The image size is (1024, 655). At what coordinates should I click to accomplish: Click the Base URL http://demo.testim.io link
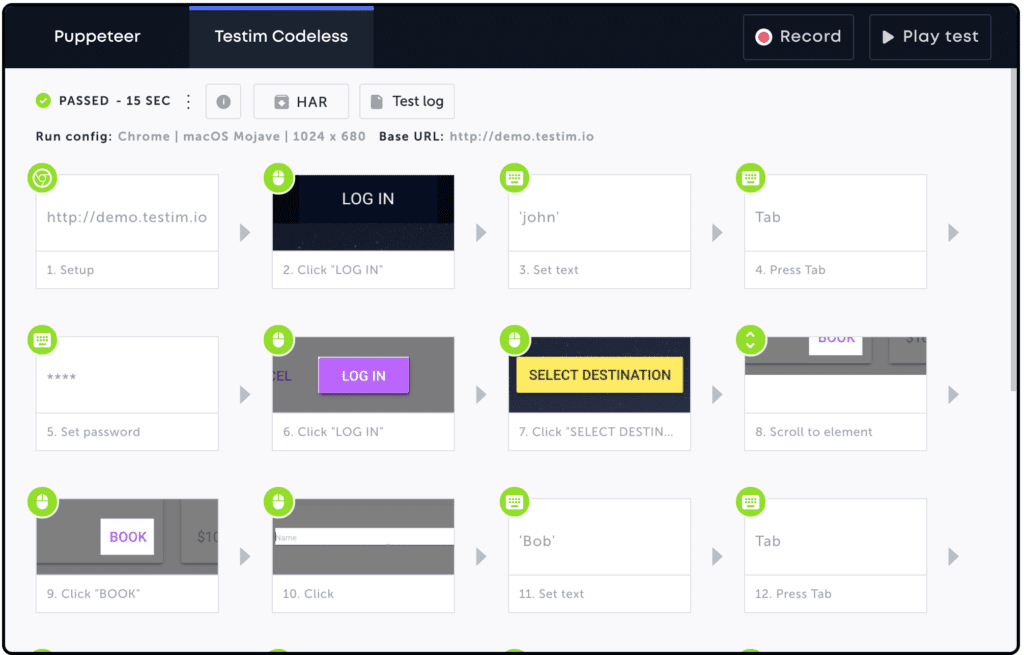(522, 136)
